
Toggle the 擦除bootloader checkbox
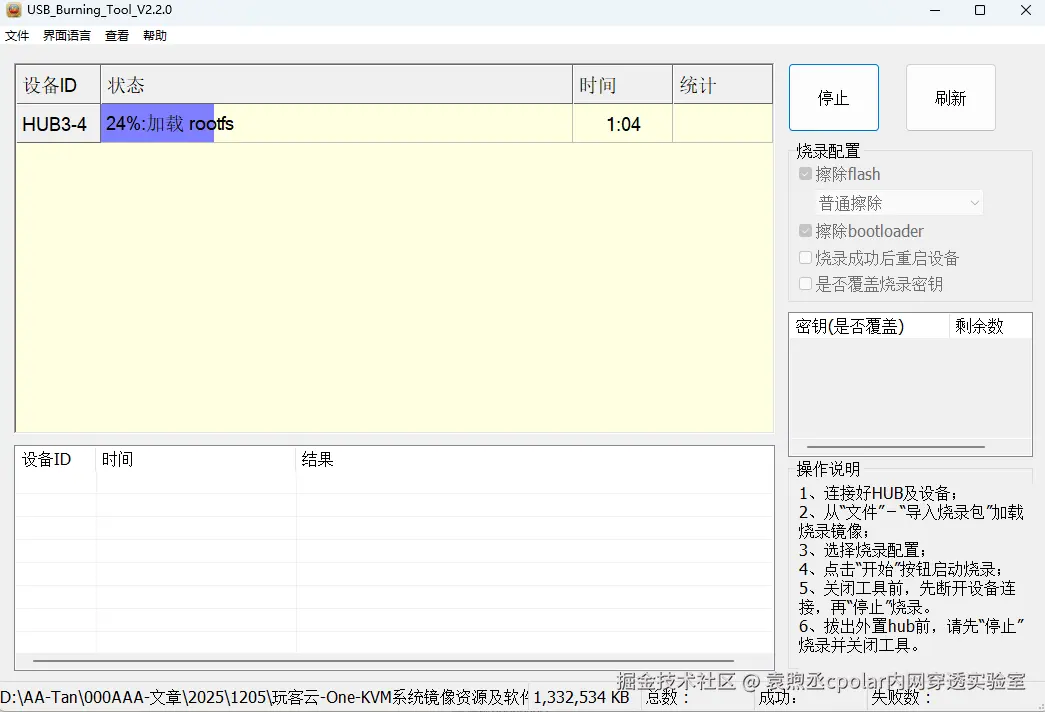805,230
